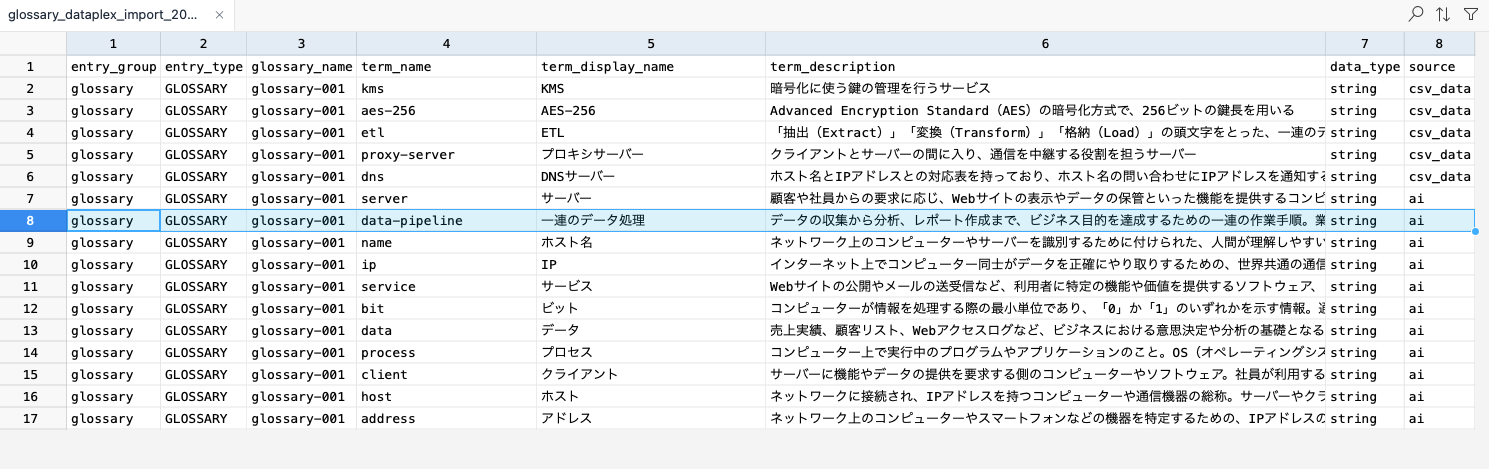The image size is (1489, 469).
Task: Select the host term_name cell
Action: pos(446,397)
